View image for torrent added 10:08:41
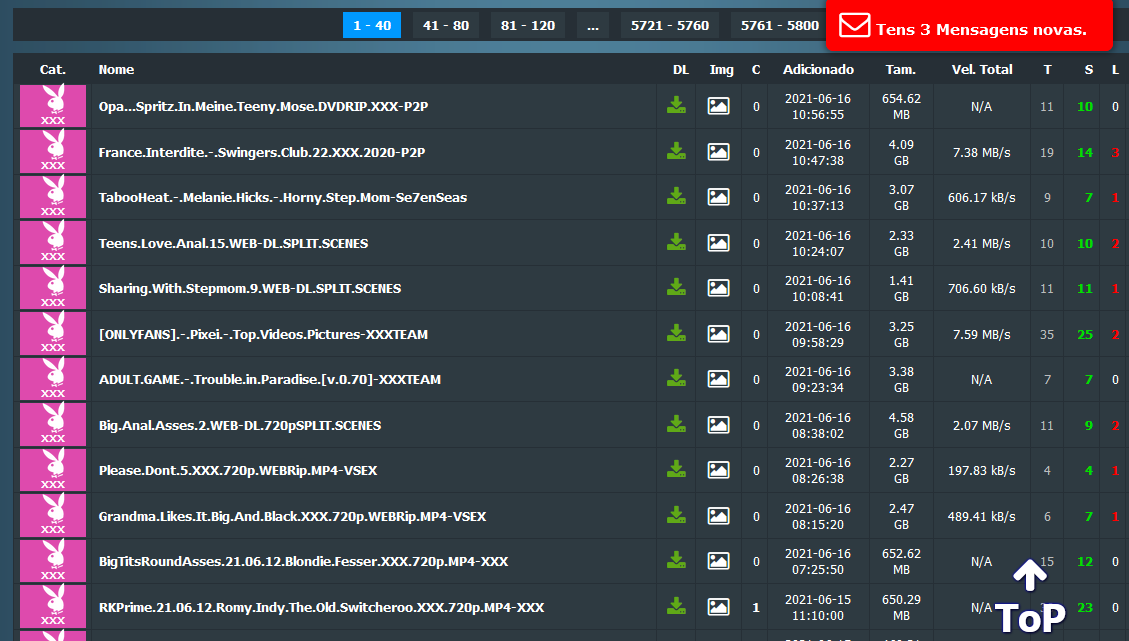Image resolution: width=1129 pixels, height=641 pixels. tap(719, 288)
